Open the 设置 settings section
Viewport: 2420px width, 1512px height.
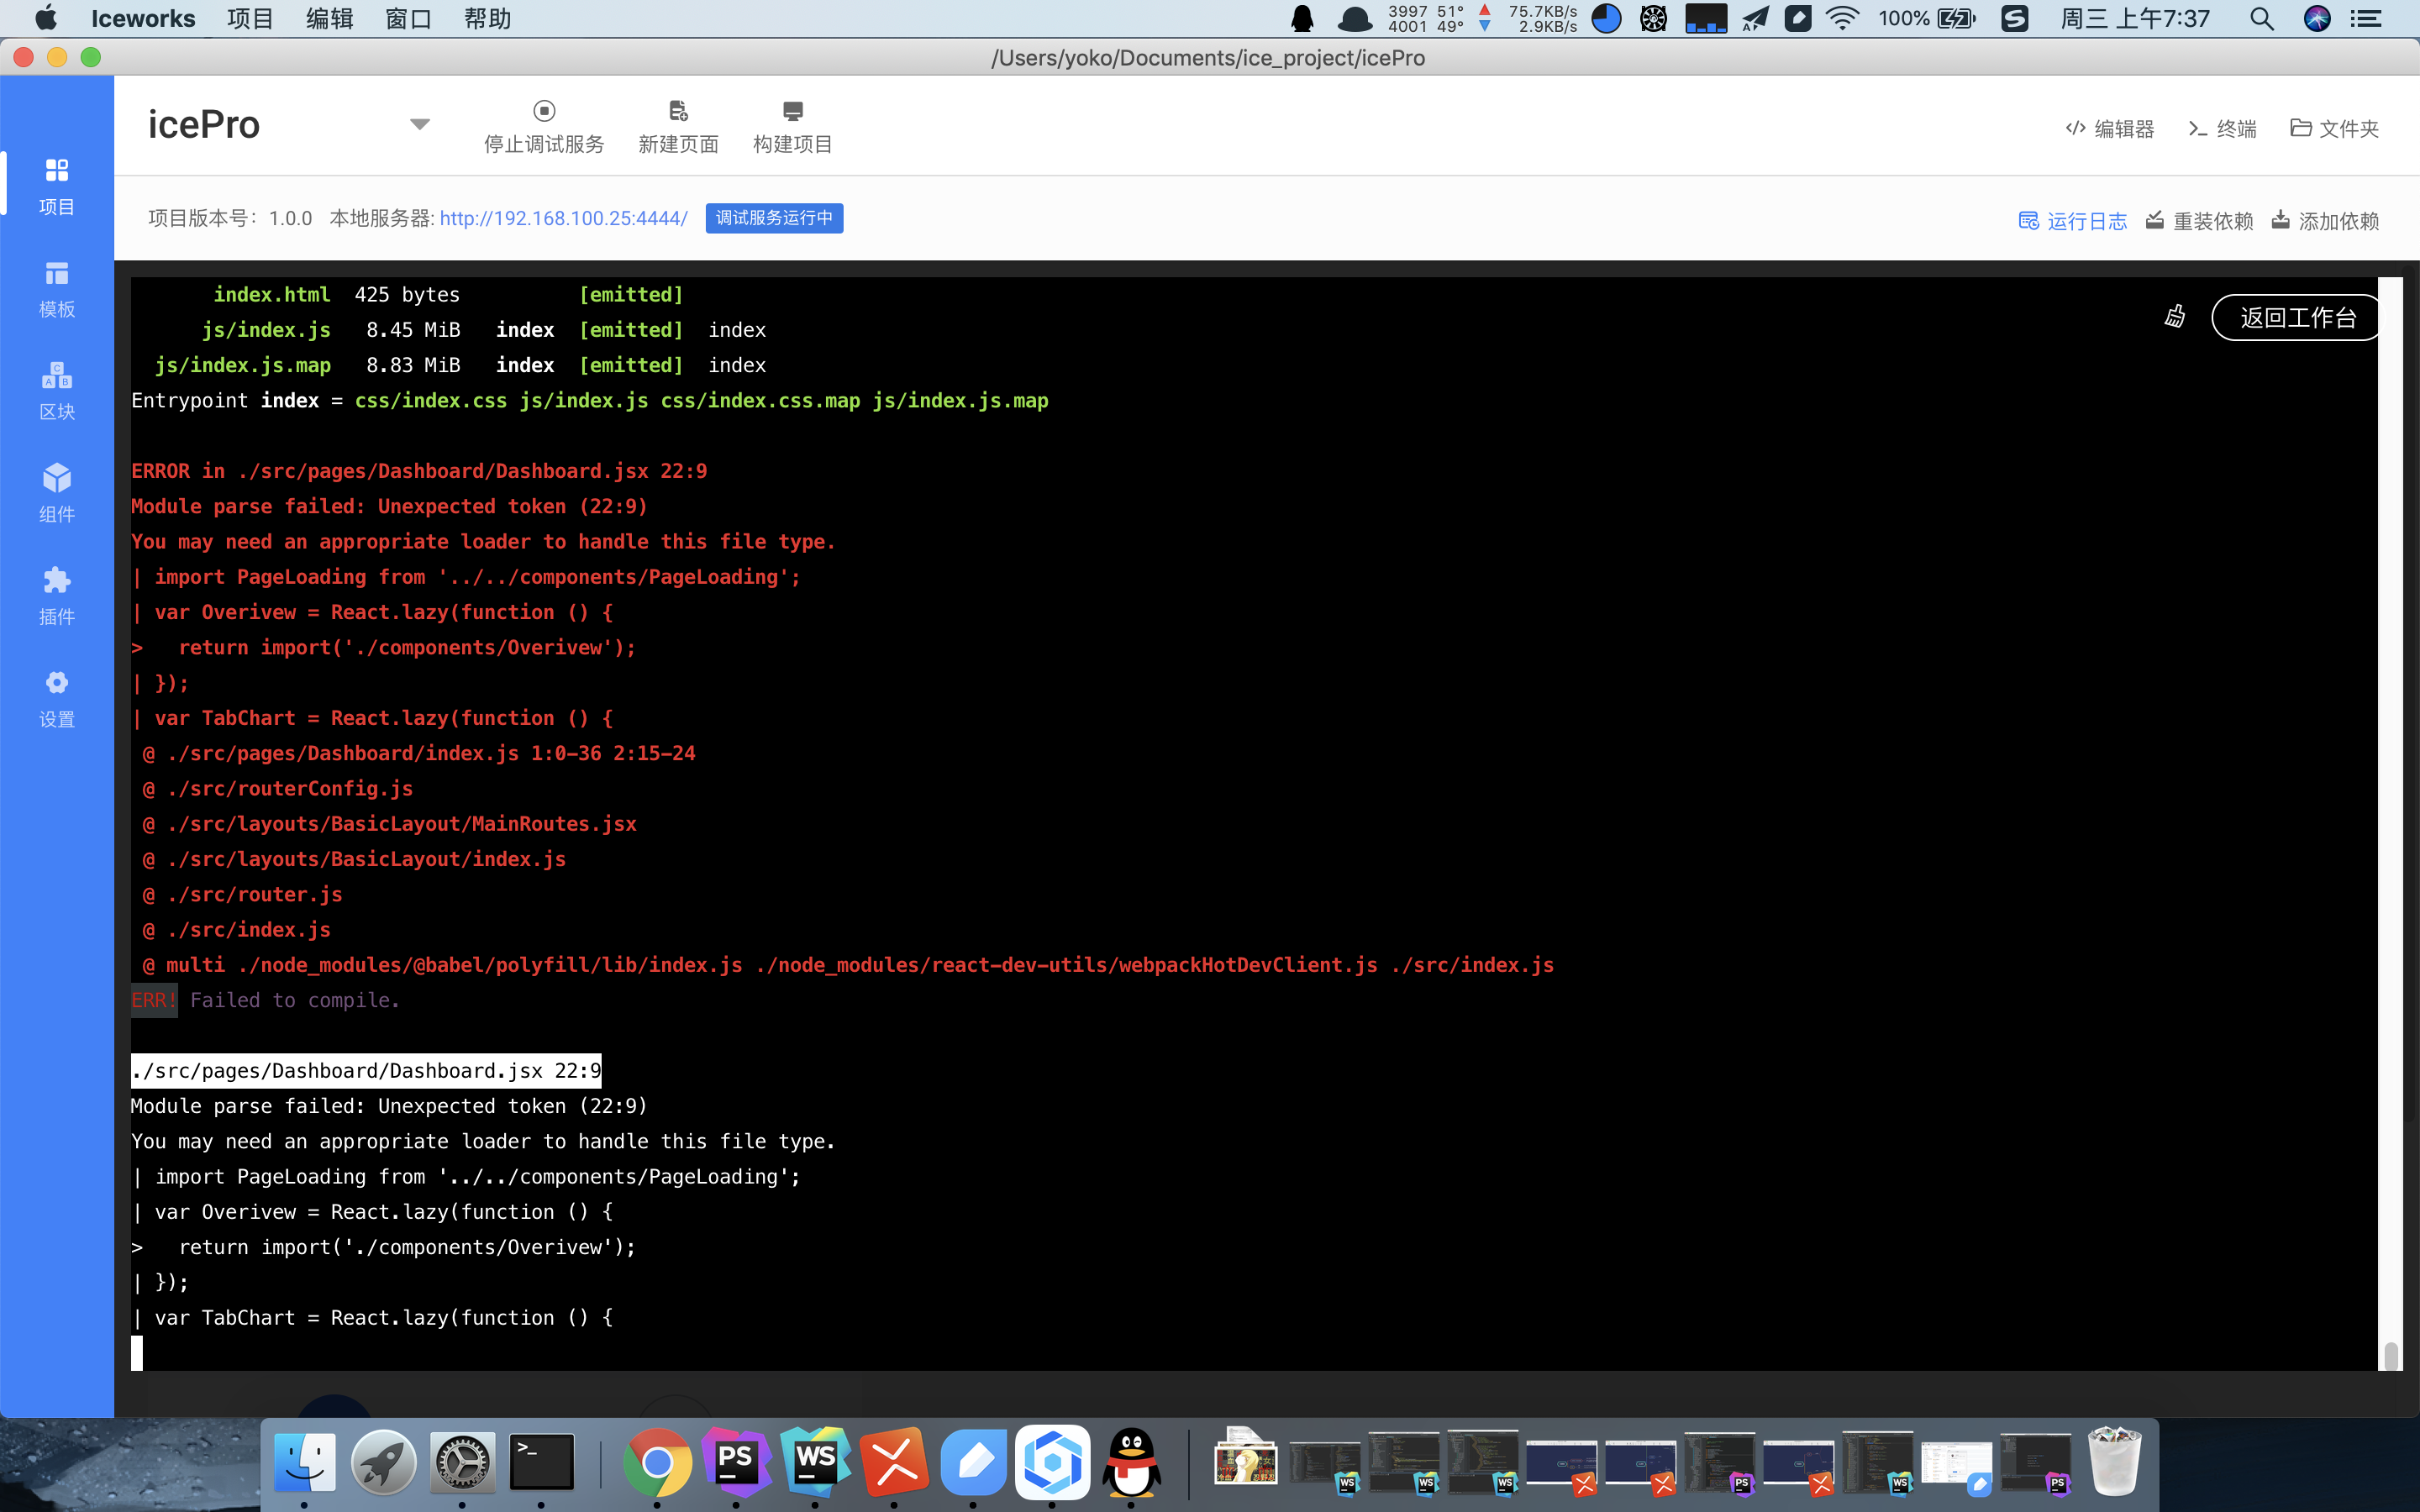(57, 698)
